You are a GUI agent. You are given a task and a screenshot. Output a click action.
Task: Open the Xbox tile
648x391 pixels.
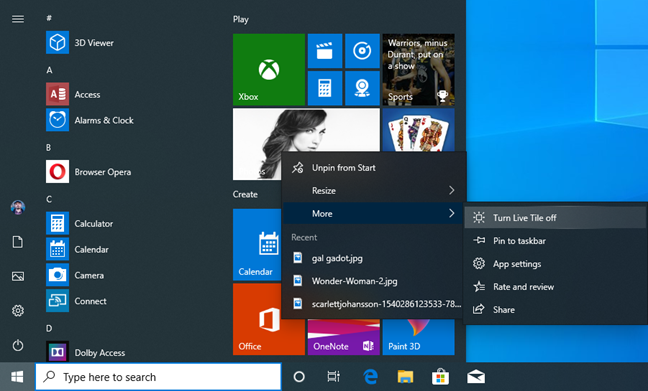pyautogui.click(x=269, y=69)
